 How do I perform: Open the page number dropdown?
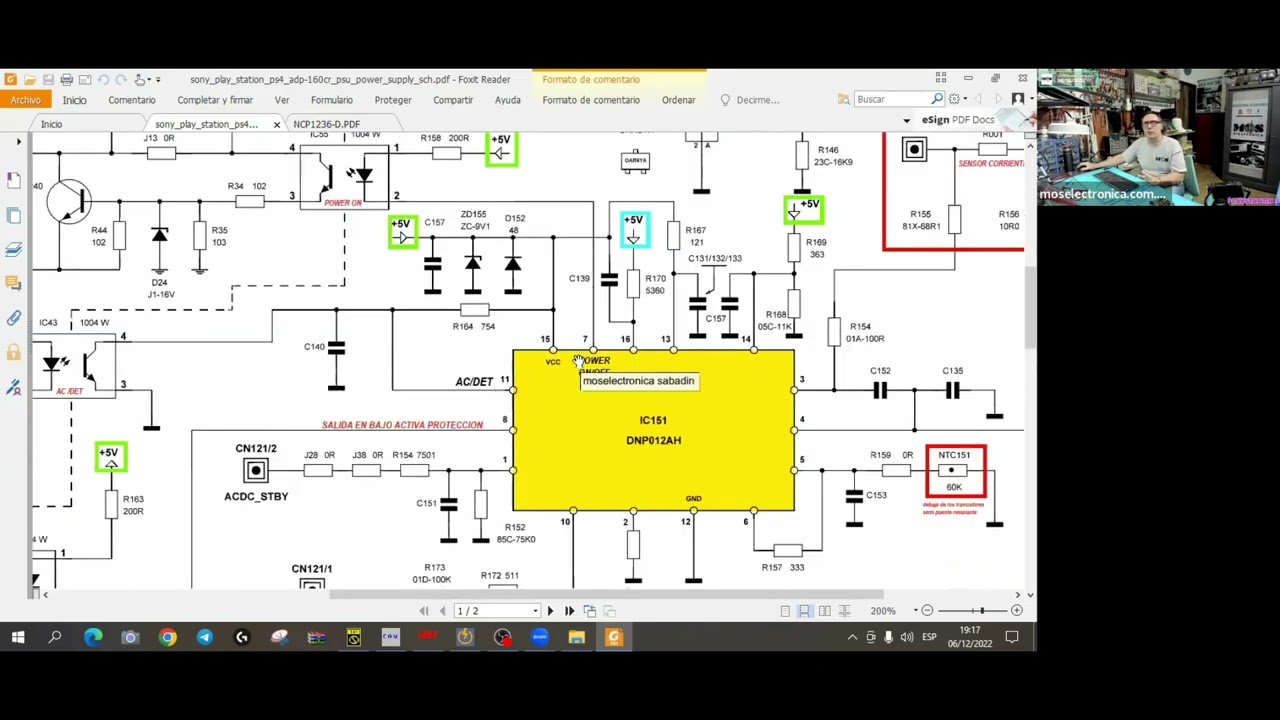click(x=535, y=611)
